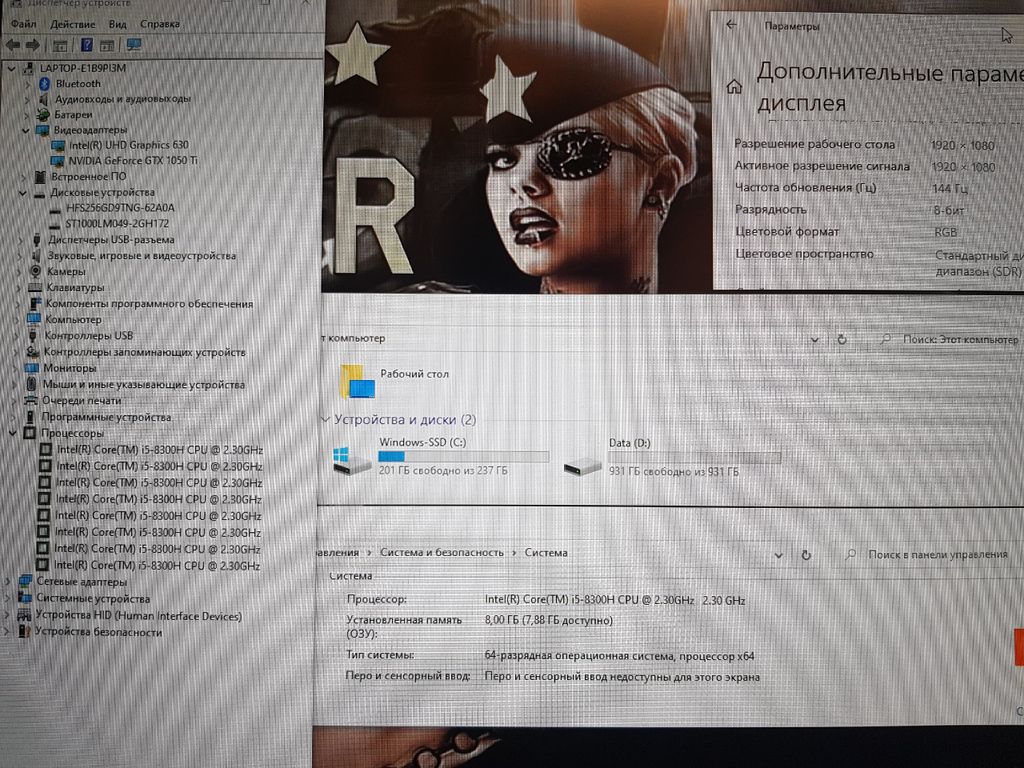Screen dimensions: 1024x768
Task: Open the 'Вид' menu
Action: pos(117,23)
